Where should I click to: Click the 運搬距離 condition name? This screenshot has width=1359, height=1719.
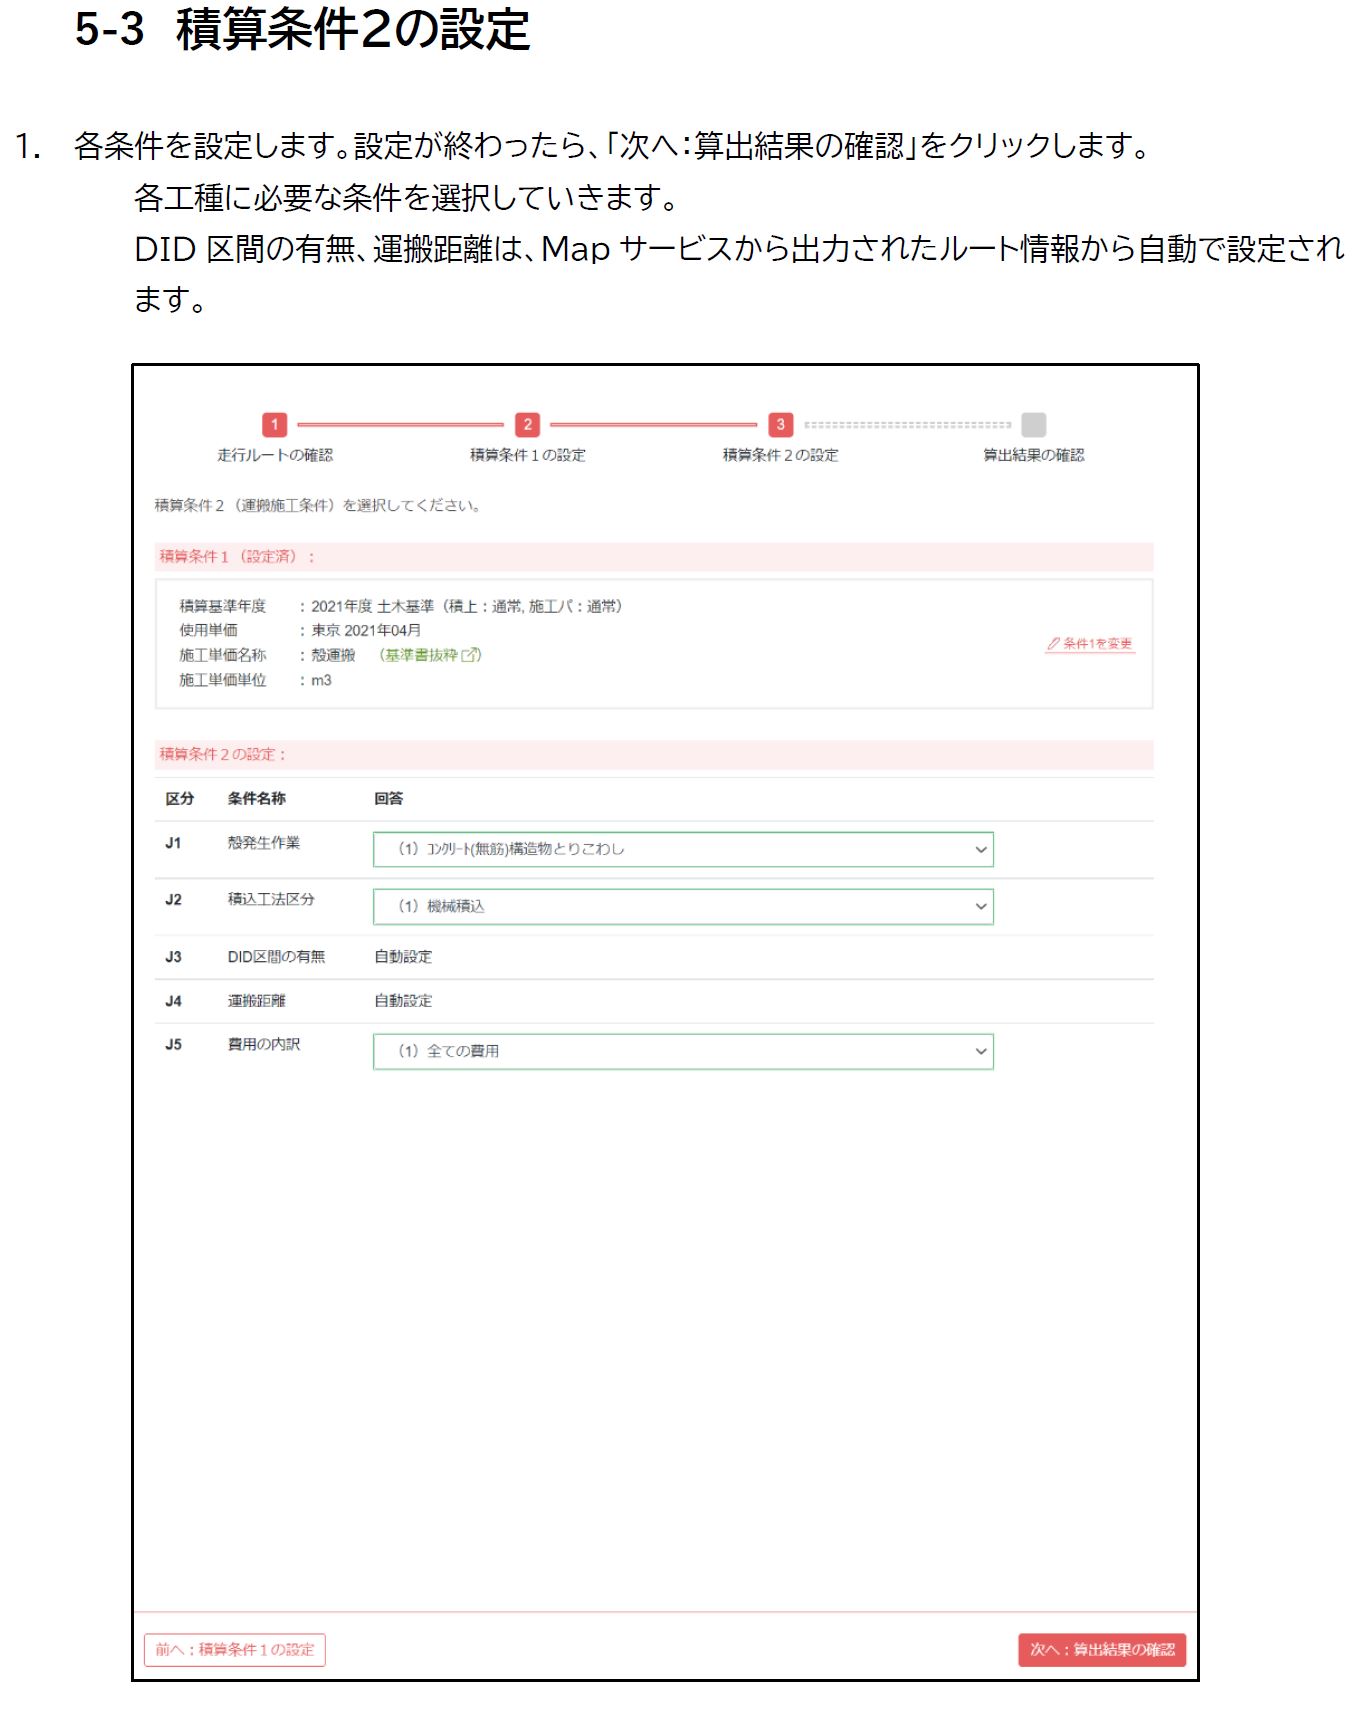coord(256,1001)
